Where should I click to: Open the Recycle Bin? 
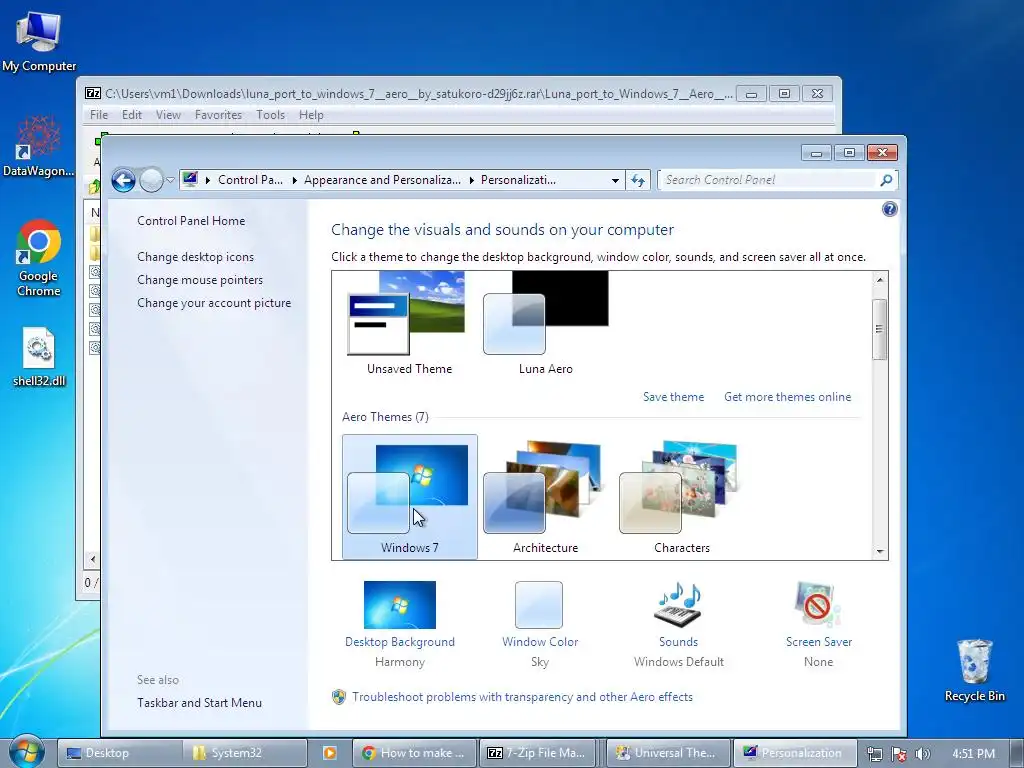click(x=974, y=670)
